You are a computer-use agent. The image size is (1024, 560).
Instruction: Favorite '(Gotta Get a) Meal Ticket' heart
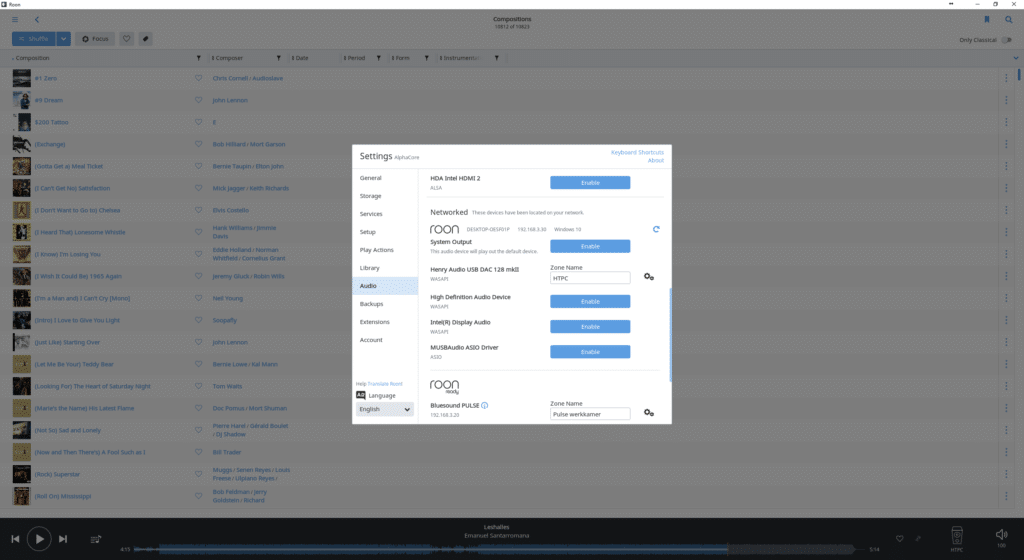point(199,166)
